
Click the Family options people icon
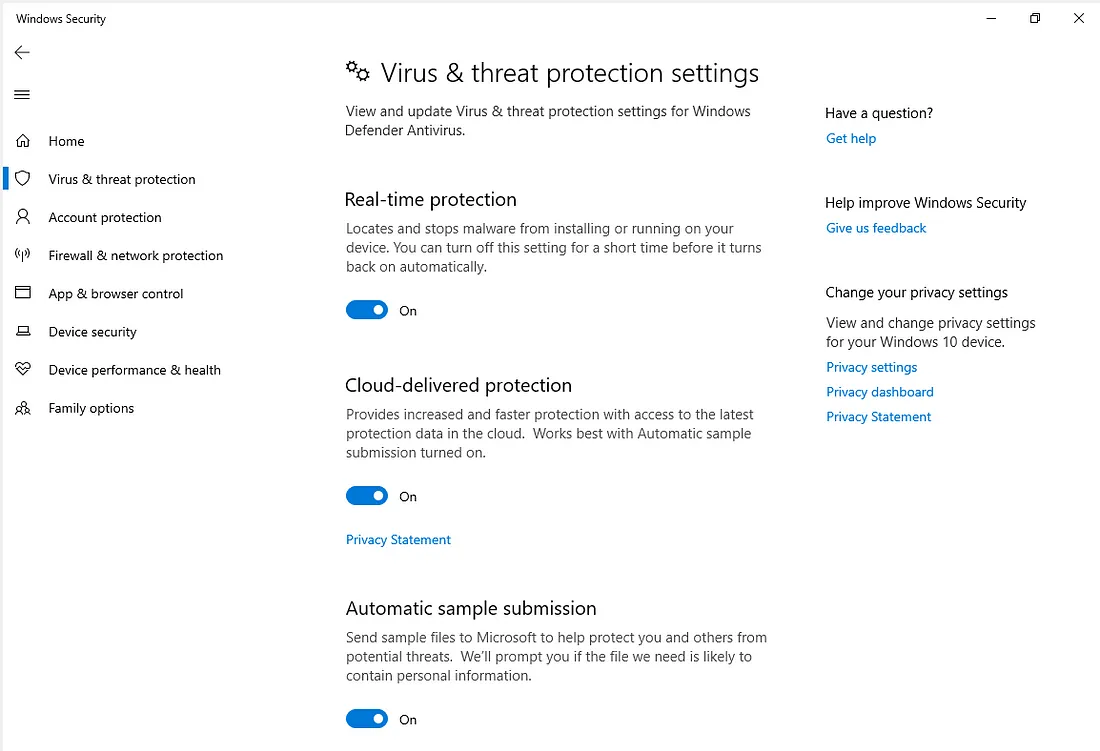(23, 408)
